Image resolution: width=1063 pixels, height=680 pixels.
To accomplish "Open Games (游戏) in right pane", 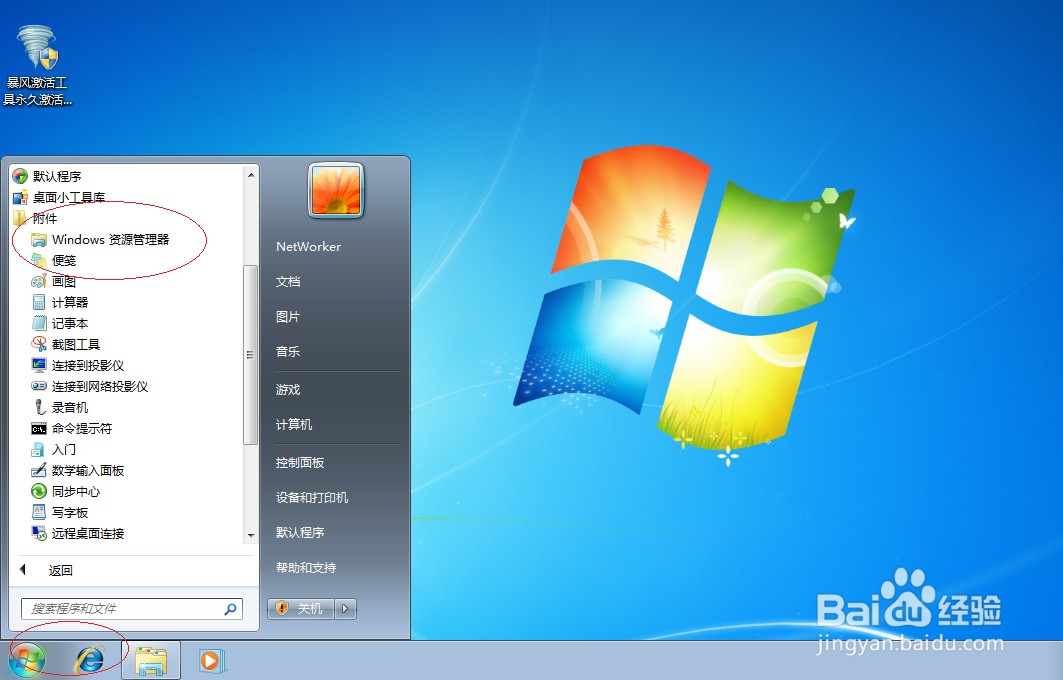I will [x=288, y=390].
